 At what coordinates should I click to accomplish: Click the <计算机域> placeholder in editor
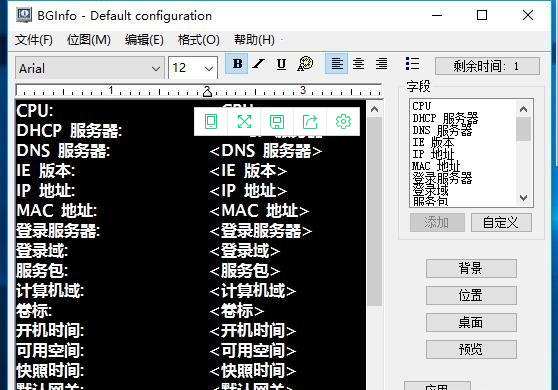coord(253,291)
